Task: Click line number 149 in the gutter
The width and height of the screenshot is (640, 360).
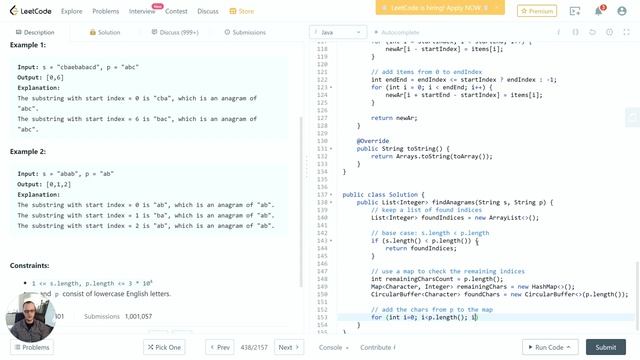Action: (322, 287)
